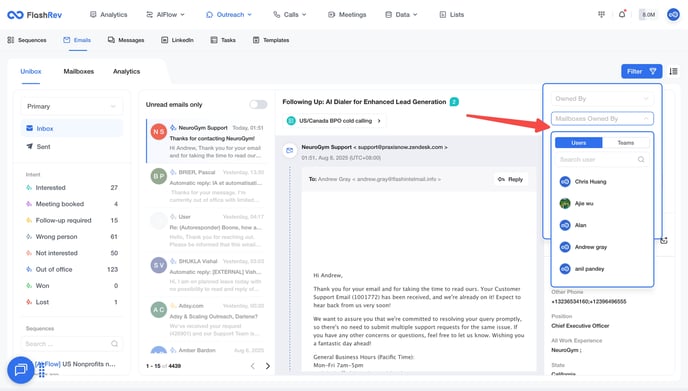Open the dial pad grid icon

pos(601,14)
